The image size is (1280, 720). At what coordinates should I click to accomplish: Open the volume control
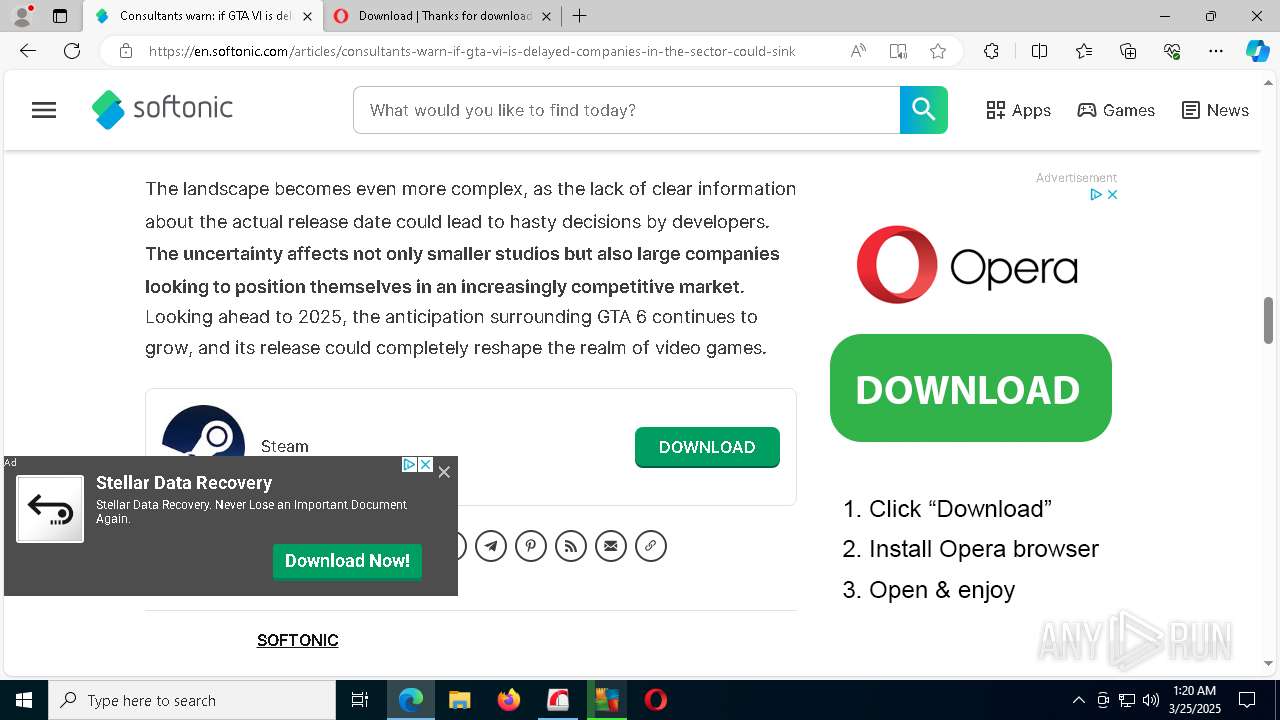pyautogui.click(x=1151, y=700)
